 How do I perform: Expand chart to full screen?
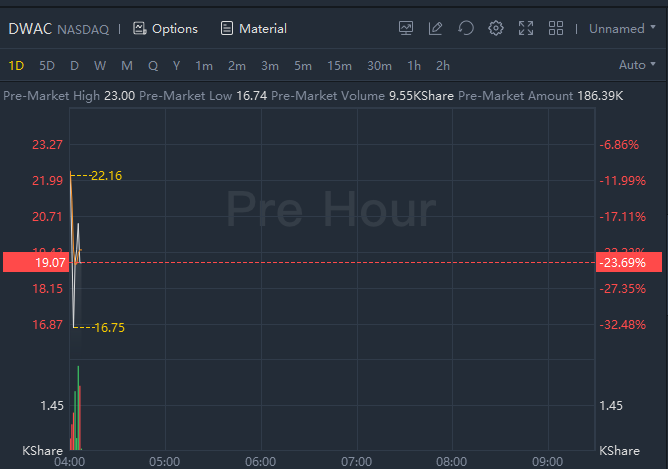526,28
